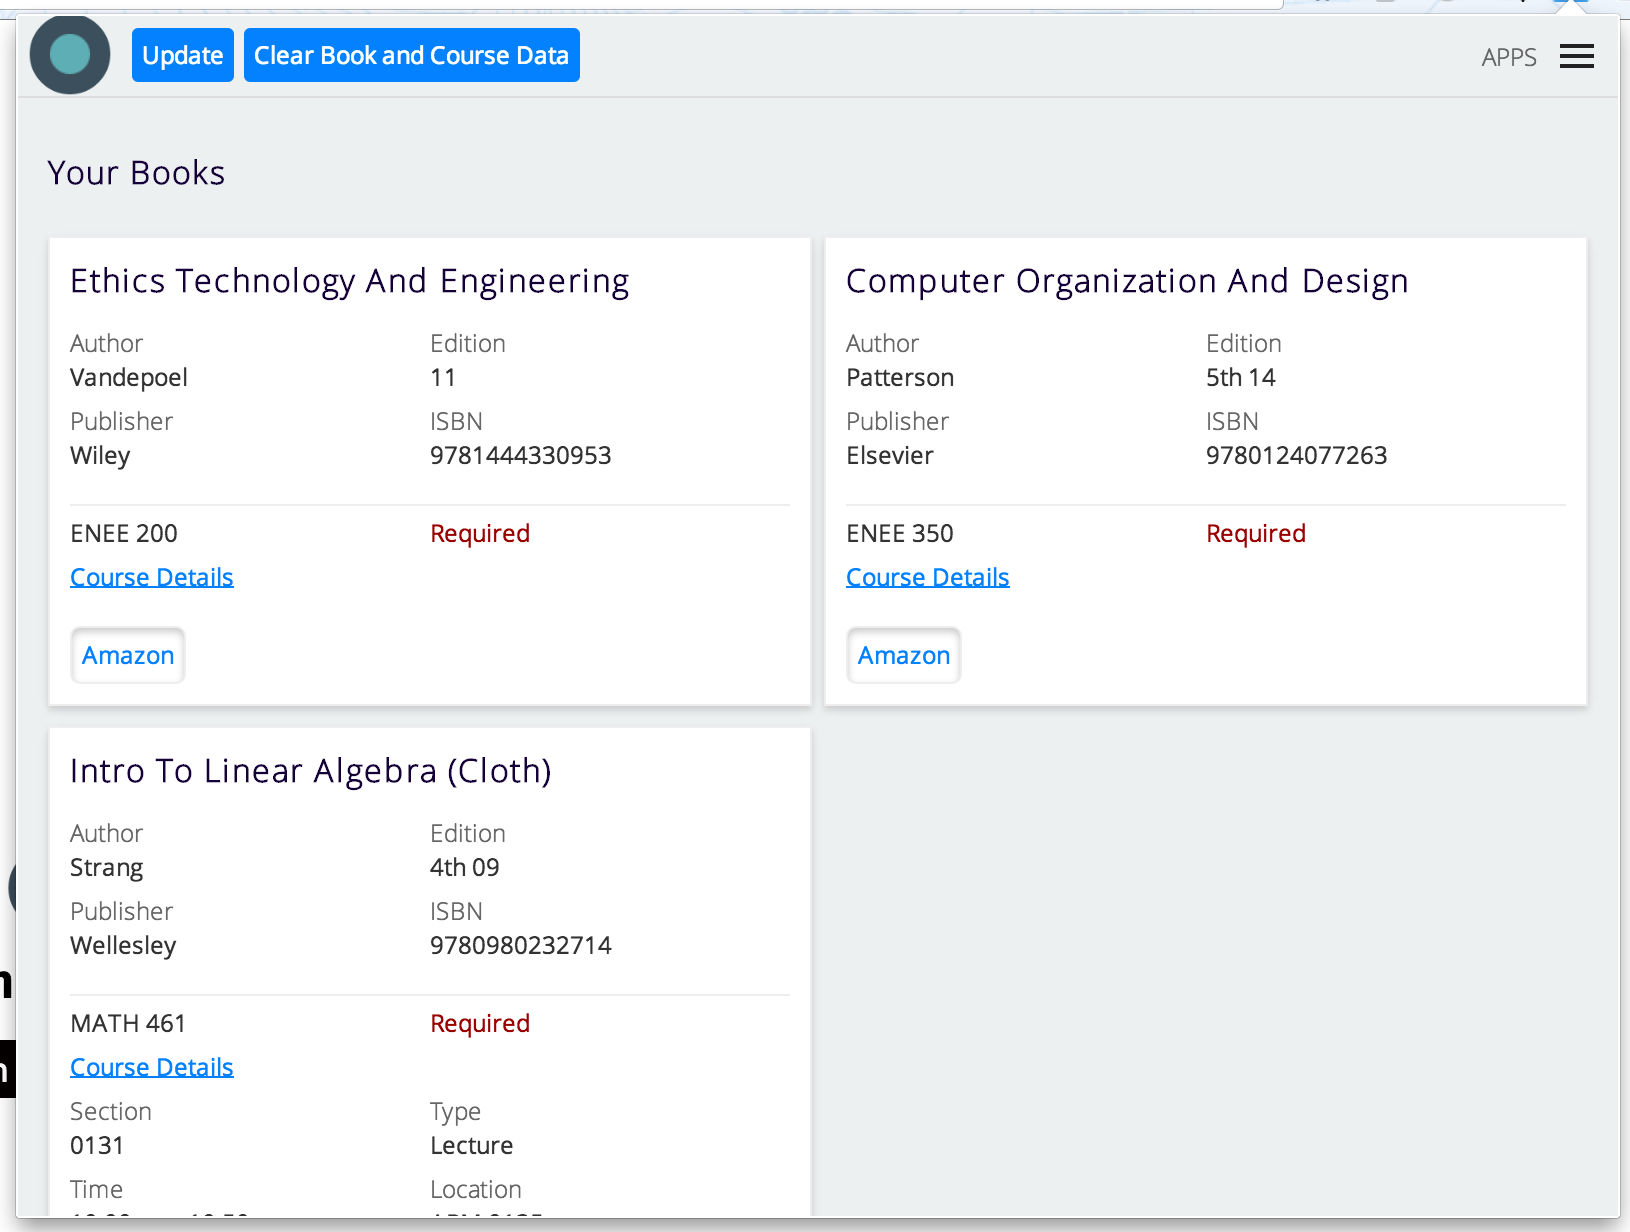This screenshot has width=1630, height=1232.
Task: Click the Intro To Linear Algebra title
Action: [310, 771]
